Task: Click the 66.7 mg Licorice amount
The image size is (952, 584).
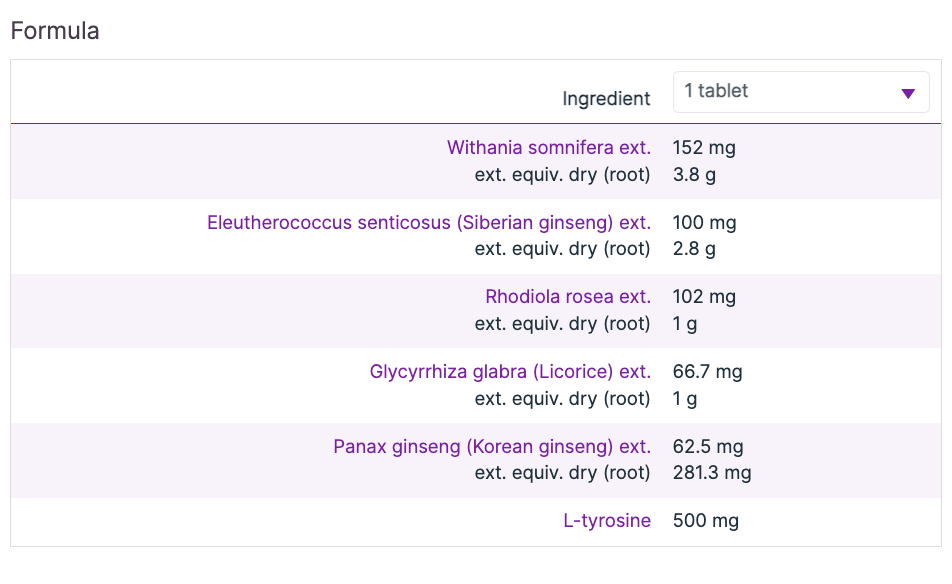Action: coord(708,372)
